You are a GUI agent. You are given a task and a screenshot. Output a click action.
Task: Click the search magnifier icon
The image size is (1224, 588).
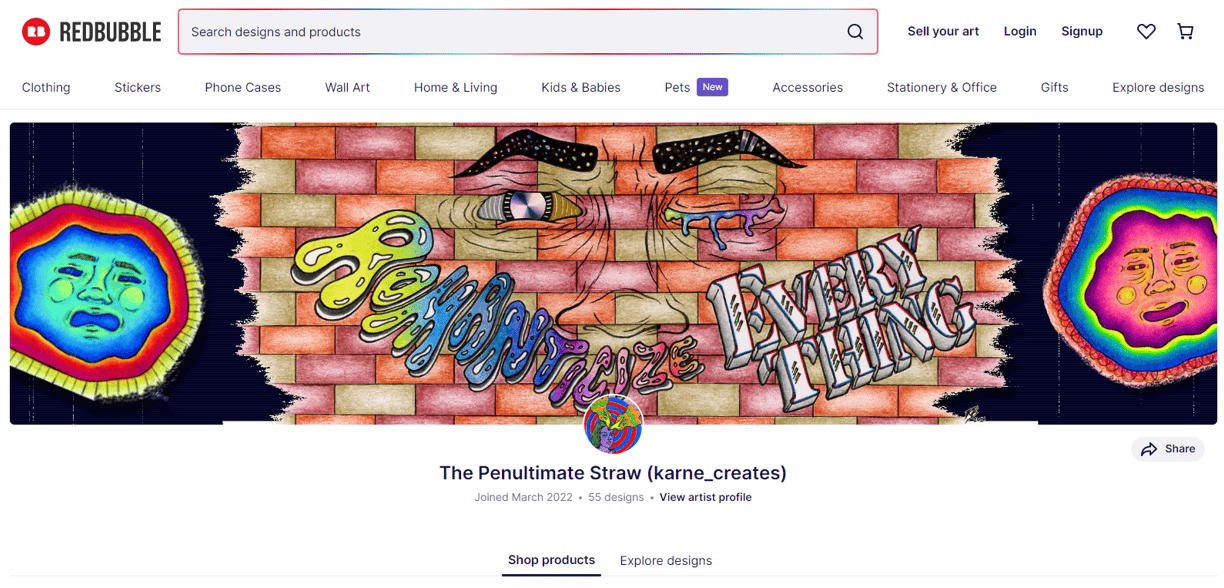click(855, 32)
